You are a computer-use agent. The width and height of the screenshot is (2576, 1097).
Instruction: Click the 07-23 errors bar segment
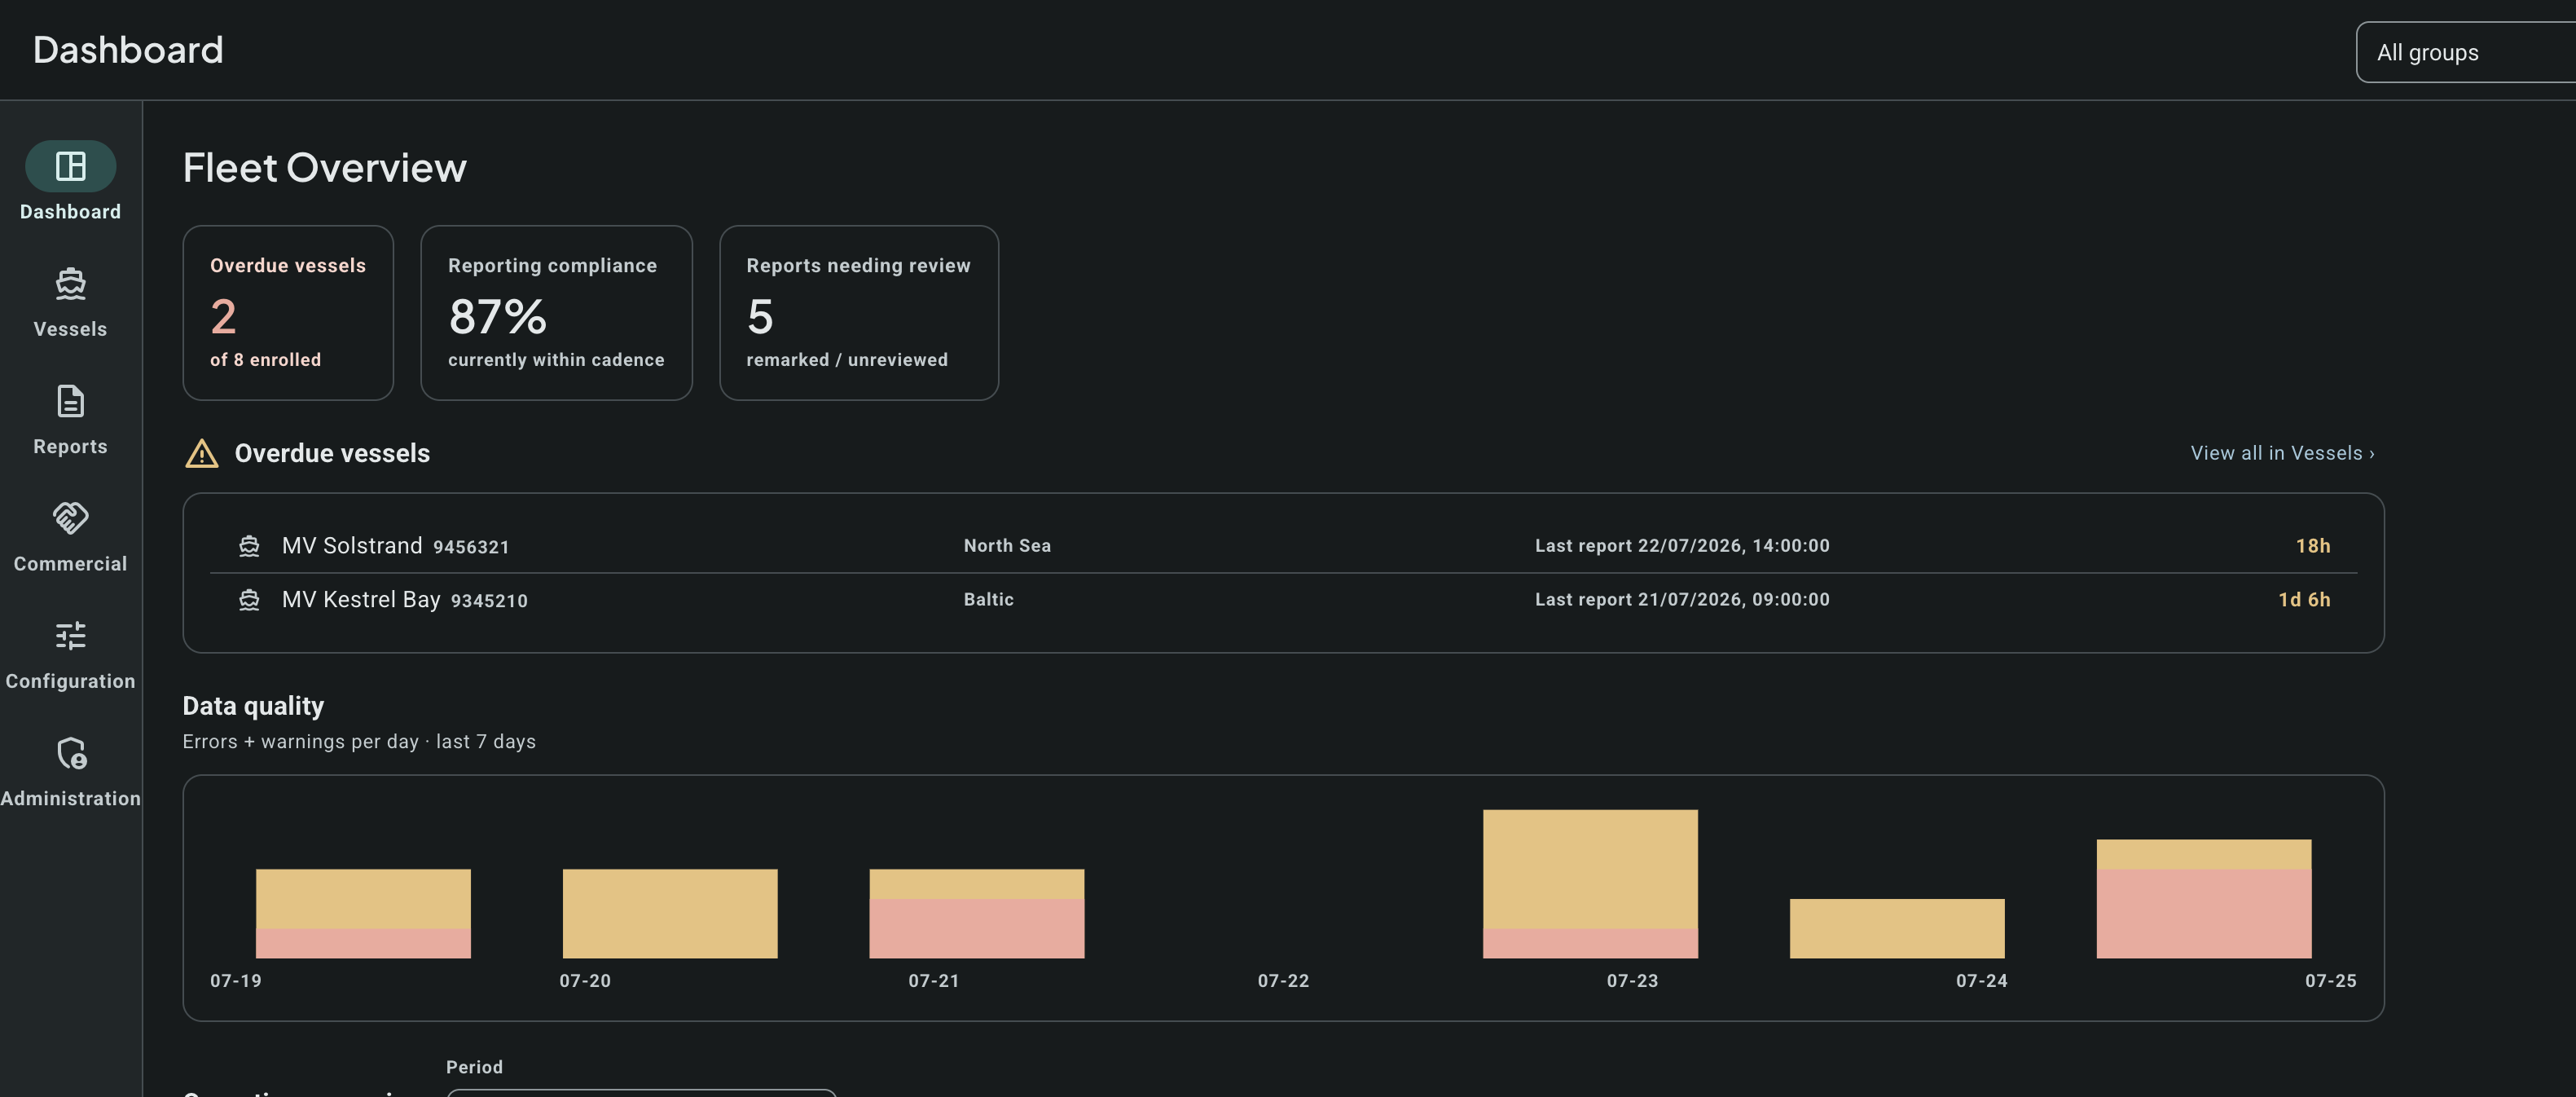1590,943
